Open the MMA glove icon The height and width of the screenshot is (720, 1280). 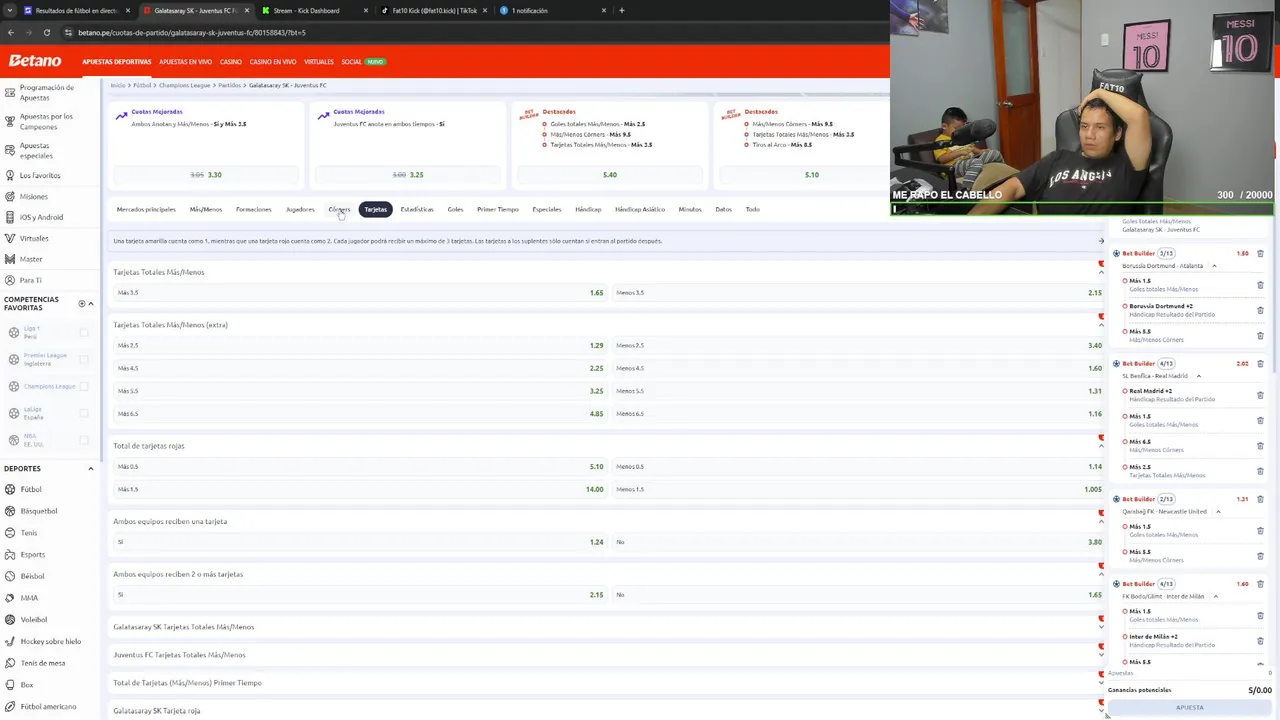pyautogui.click(x=10, y=598)
